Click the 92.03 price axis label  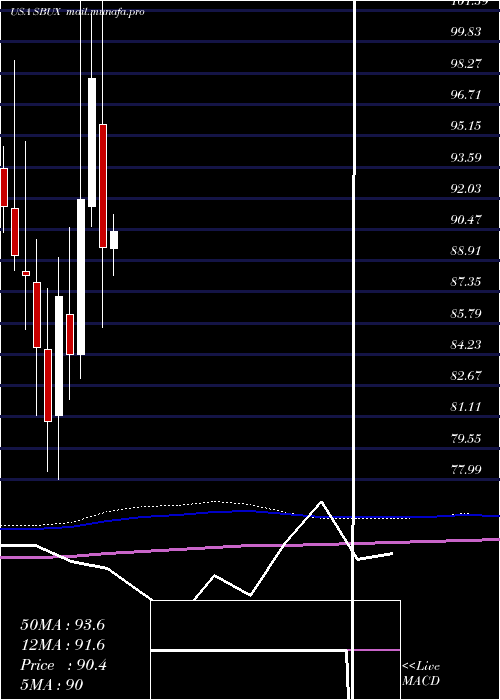point(467,188)
